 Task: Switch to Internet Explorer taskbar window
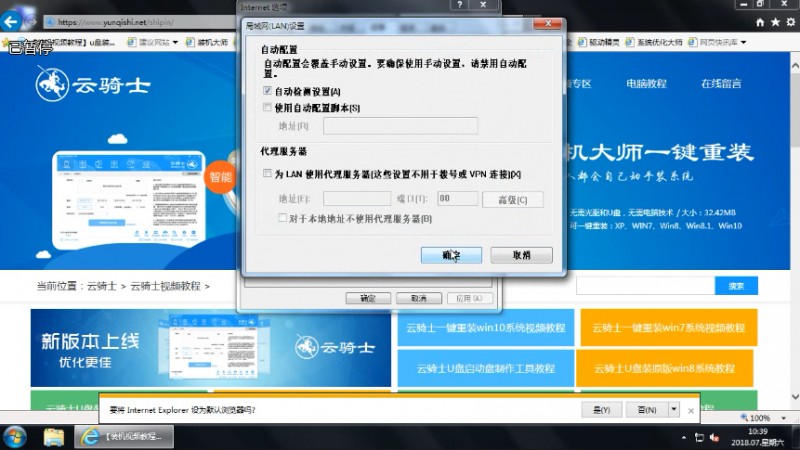(x=124, y=437)
